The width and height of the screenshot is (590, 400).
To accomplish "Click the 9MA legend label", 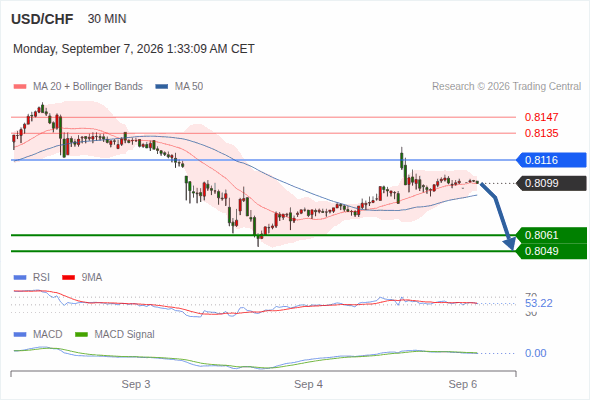I will pyautogui.click(x=92, y=278).
